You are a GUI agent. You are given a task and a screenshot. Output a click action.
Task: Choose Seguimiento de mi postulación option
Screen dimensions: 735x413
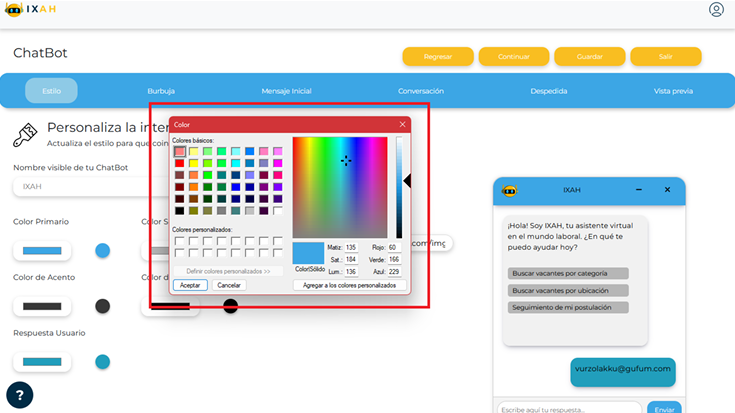click(568, 308)
